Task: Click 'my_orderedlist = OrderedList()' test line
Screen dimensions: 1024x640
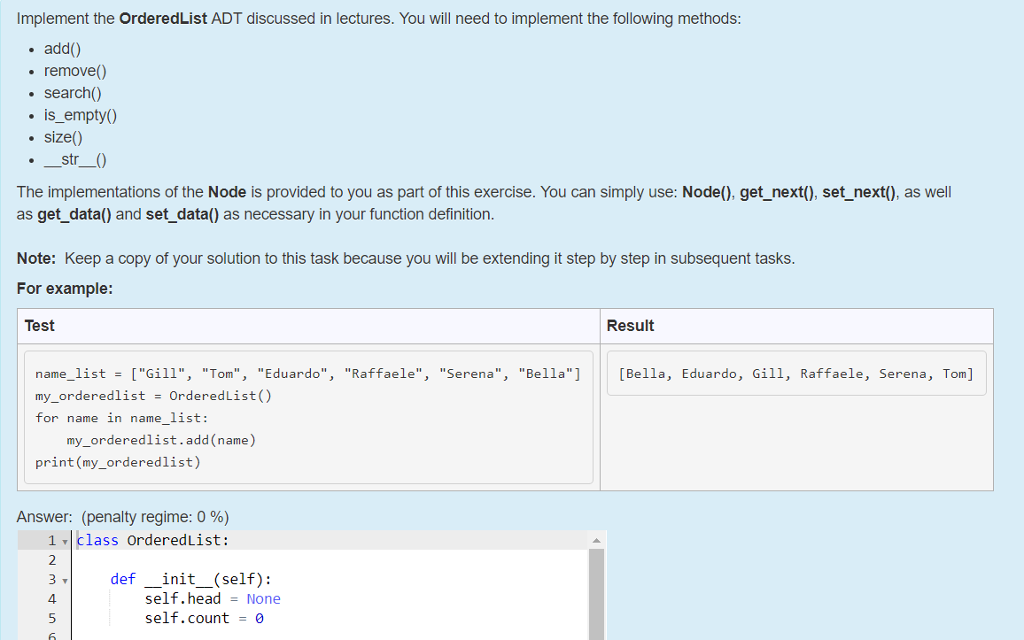Action: point(153,396)
